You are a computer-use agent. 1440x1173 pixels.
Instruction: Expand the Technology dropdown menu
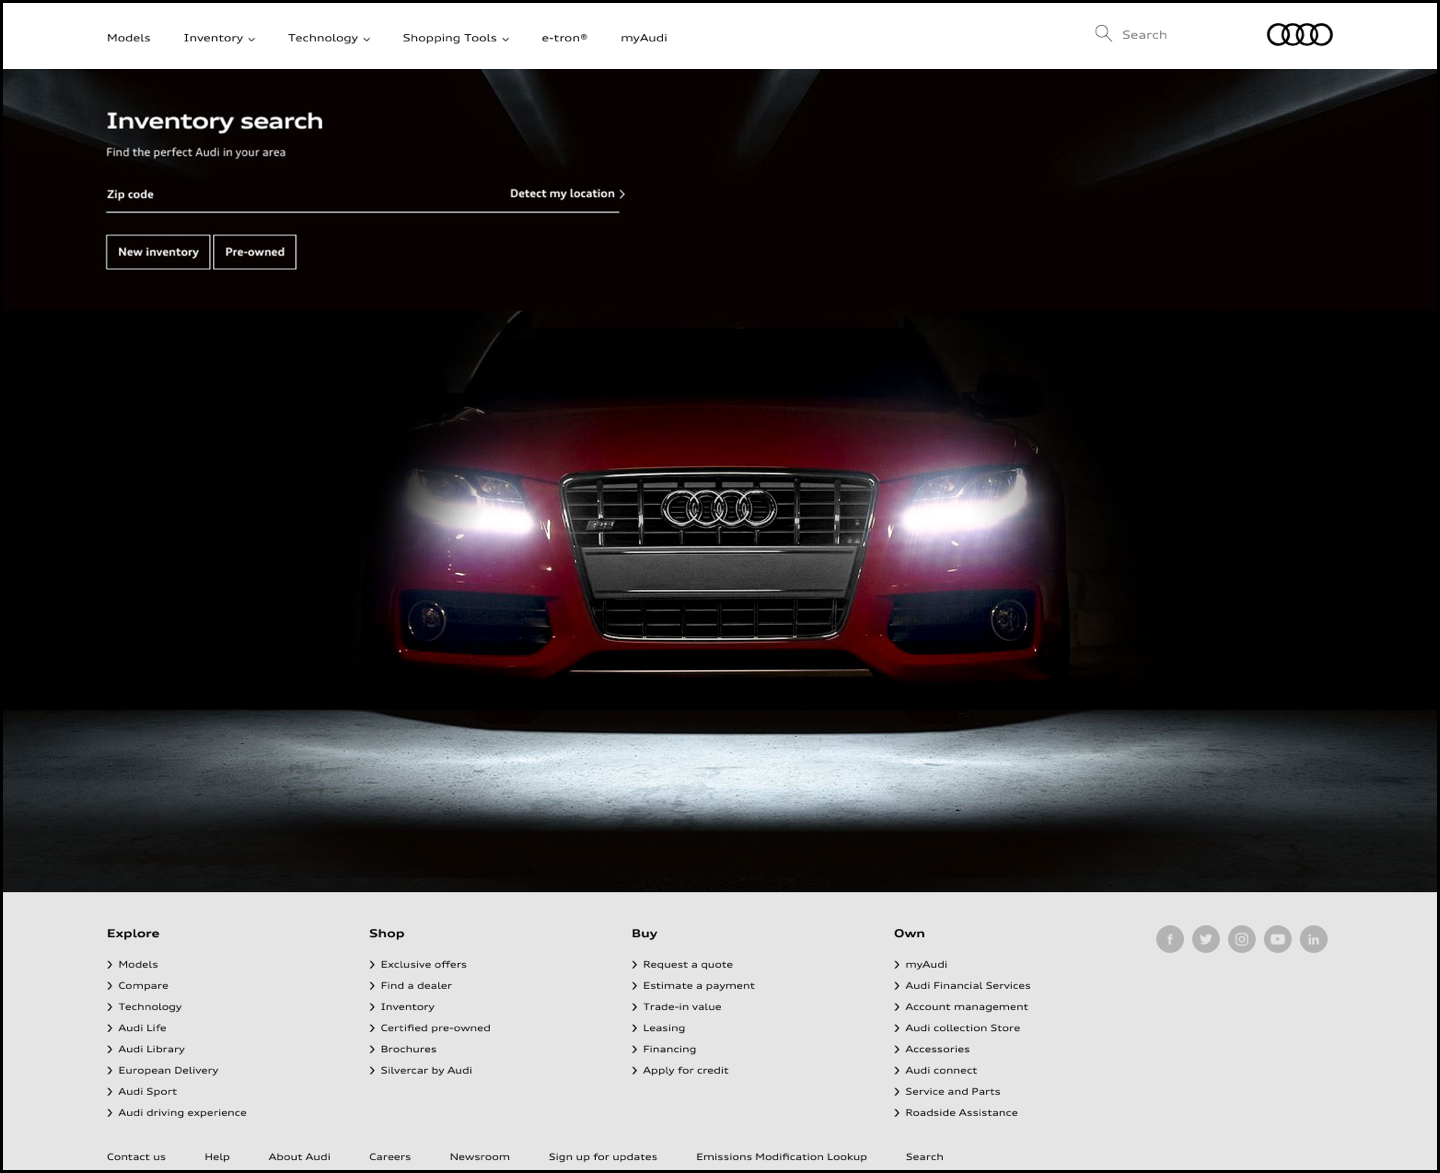tap(329, 38)
